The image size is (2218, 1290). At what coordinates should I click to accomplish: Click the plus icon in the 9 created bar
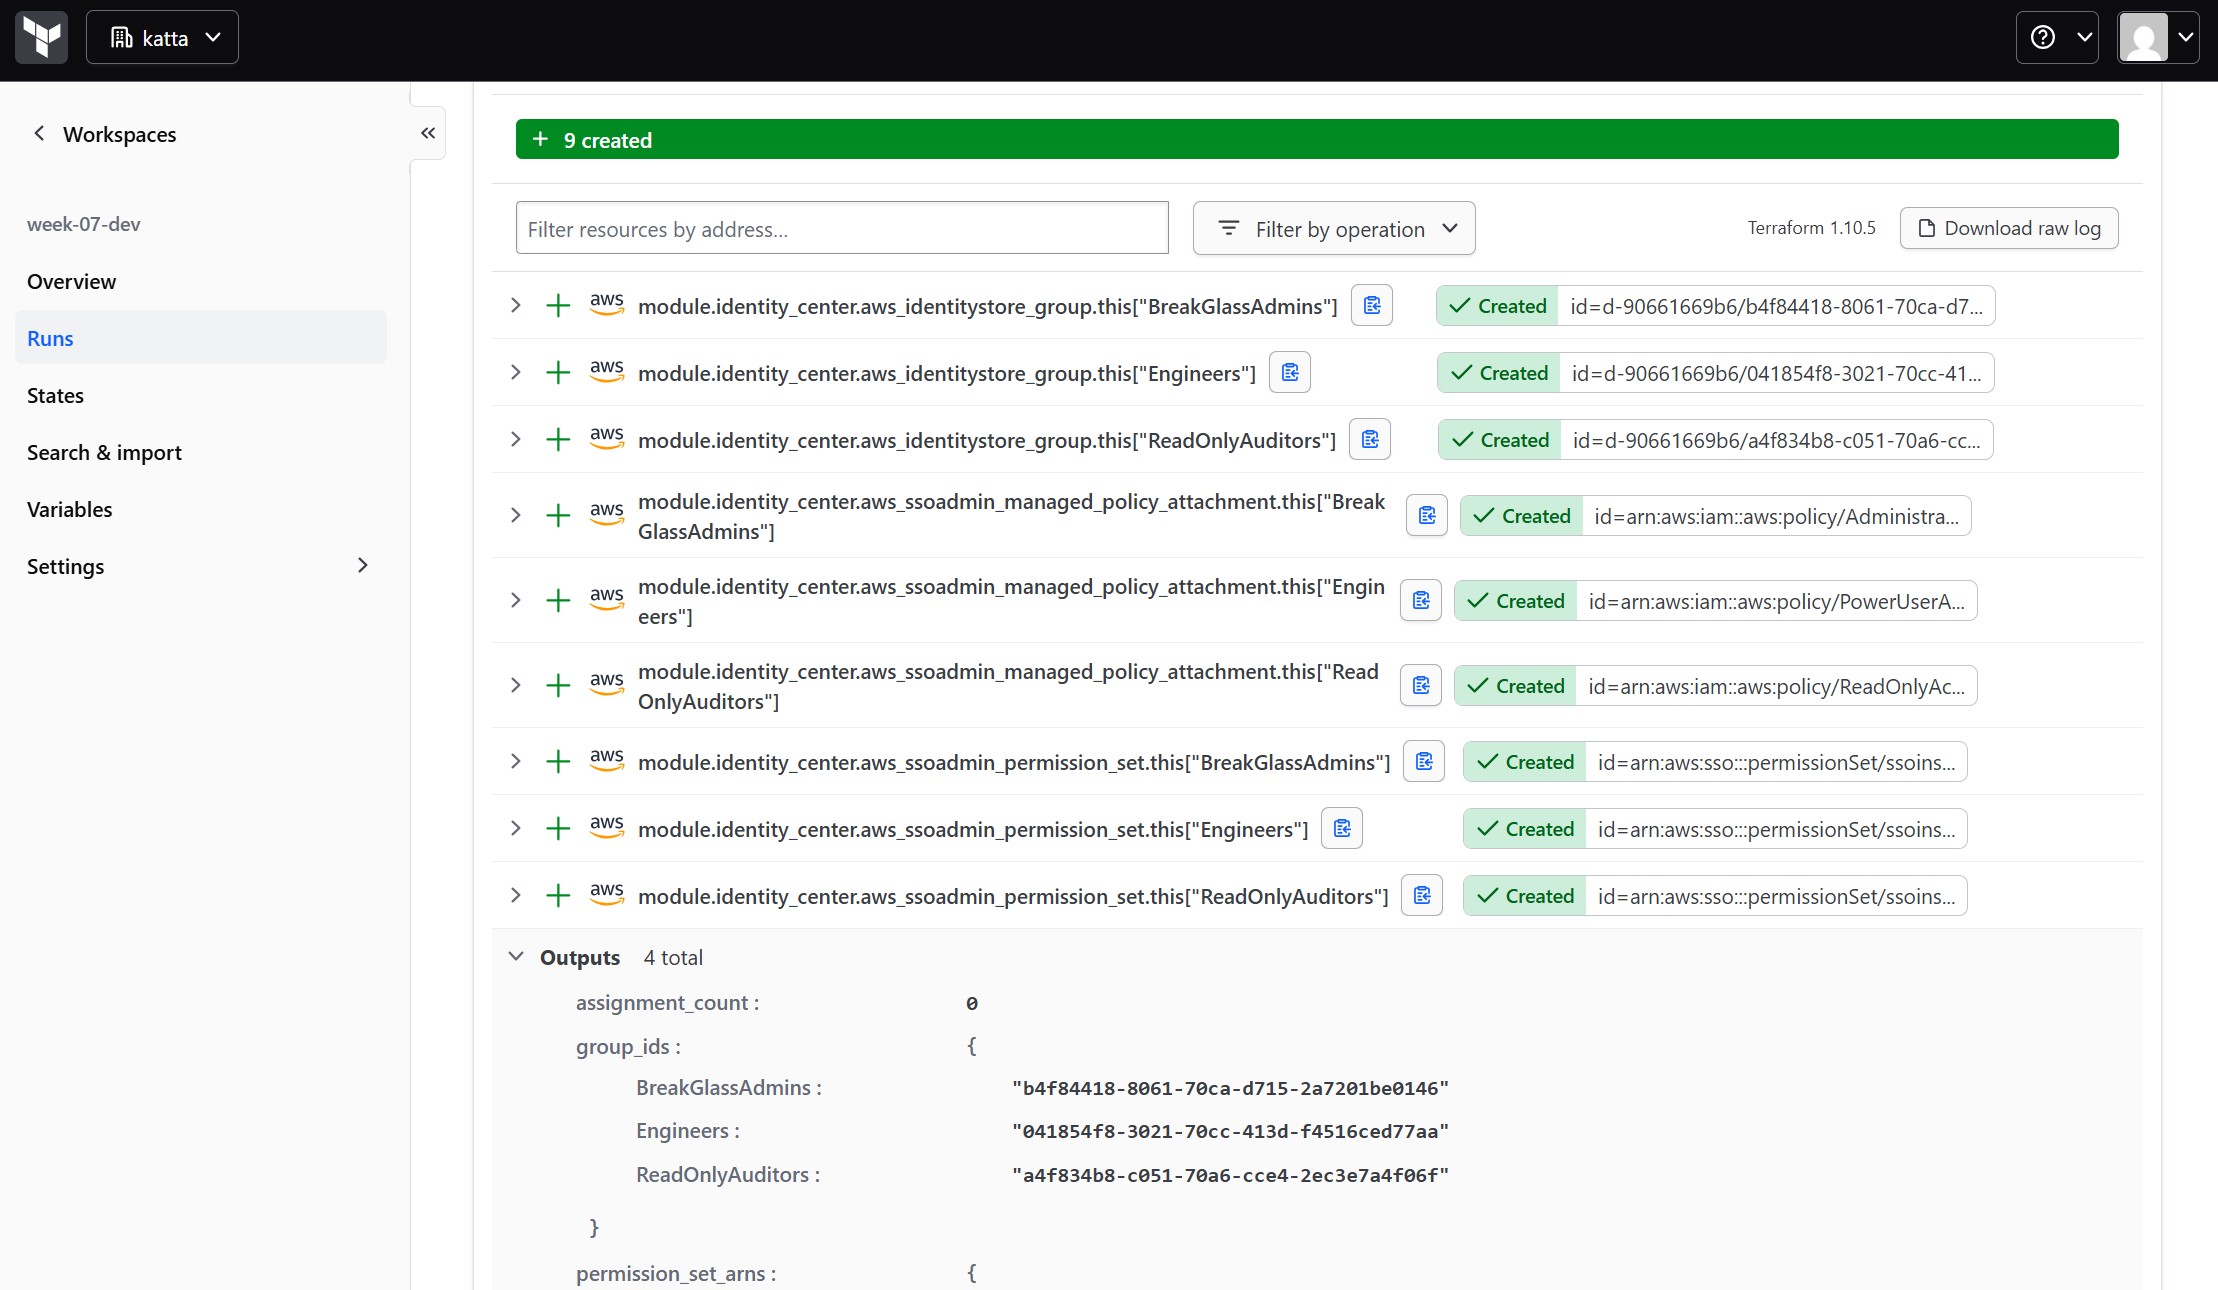tap(540, 139)
